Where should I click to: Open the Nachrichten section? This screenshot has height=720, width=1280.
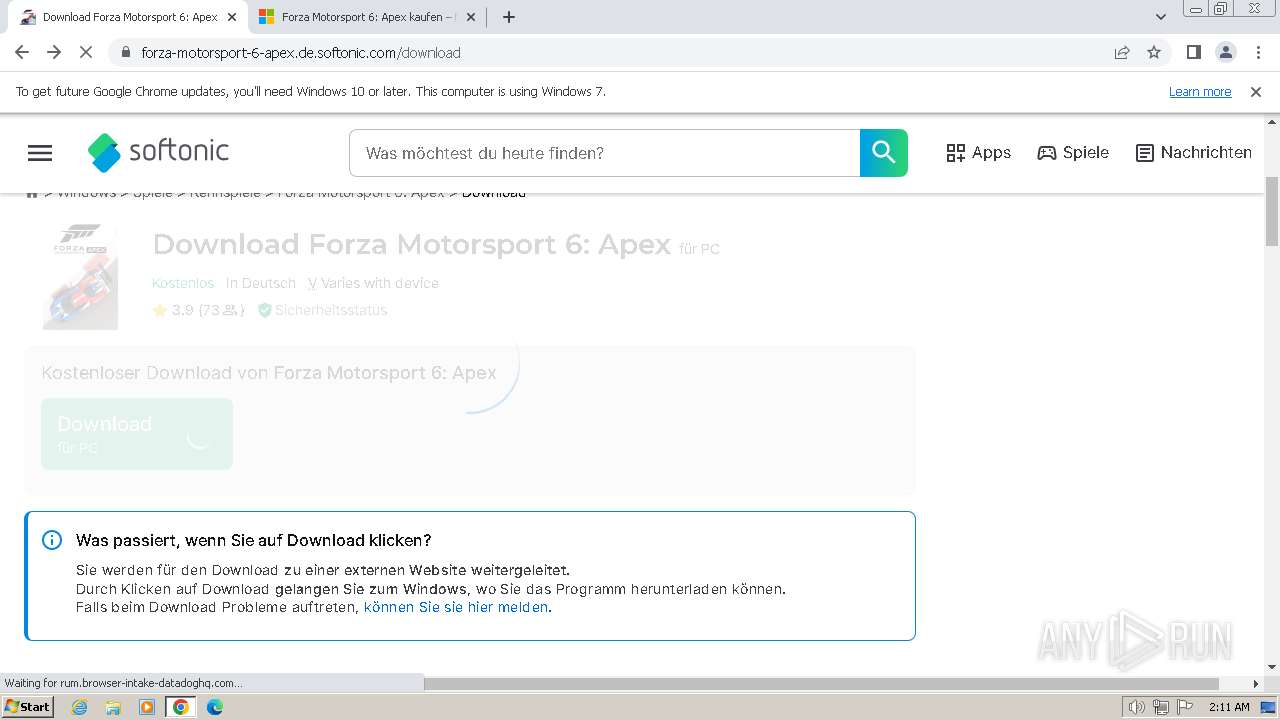(1194, 153)
